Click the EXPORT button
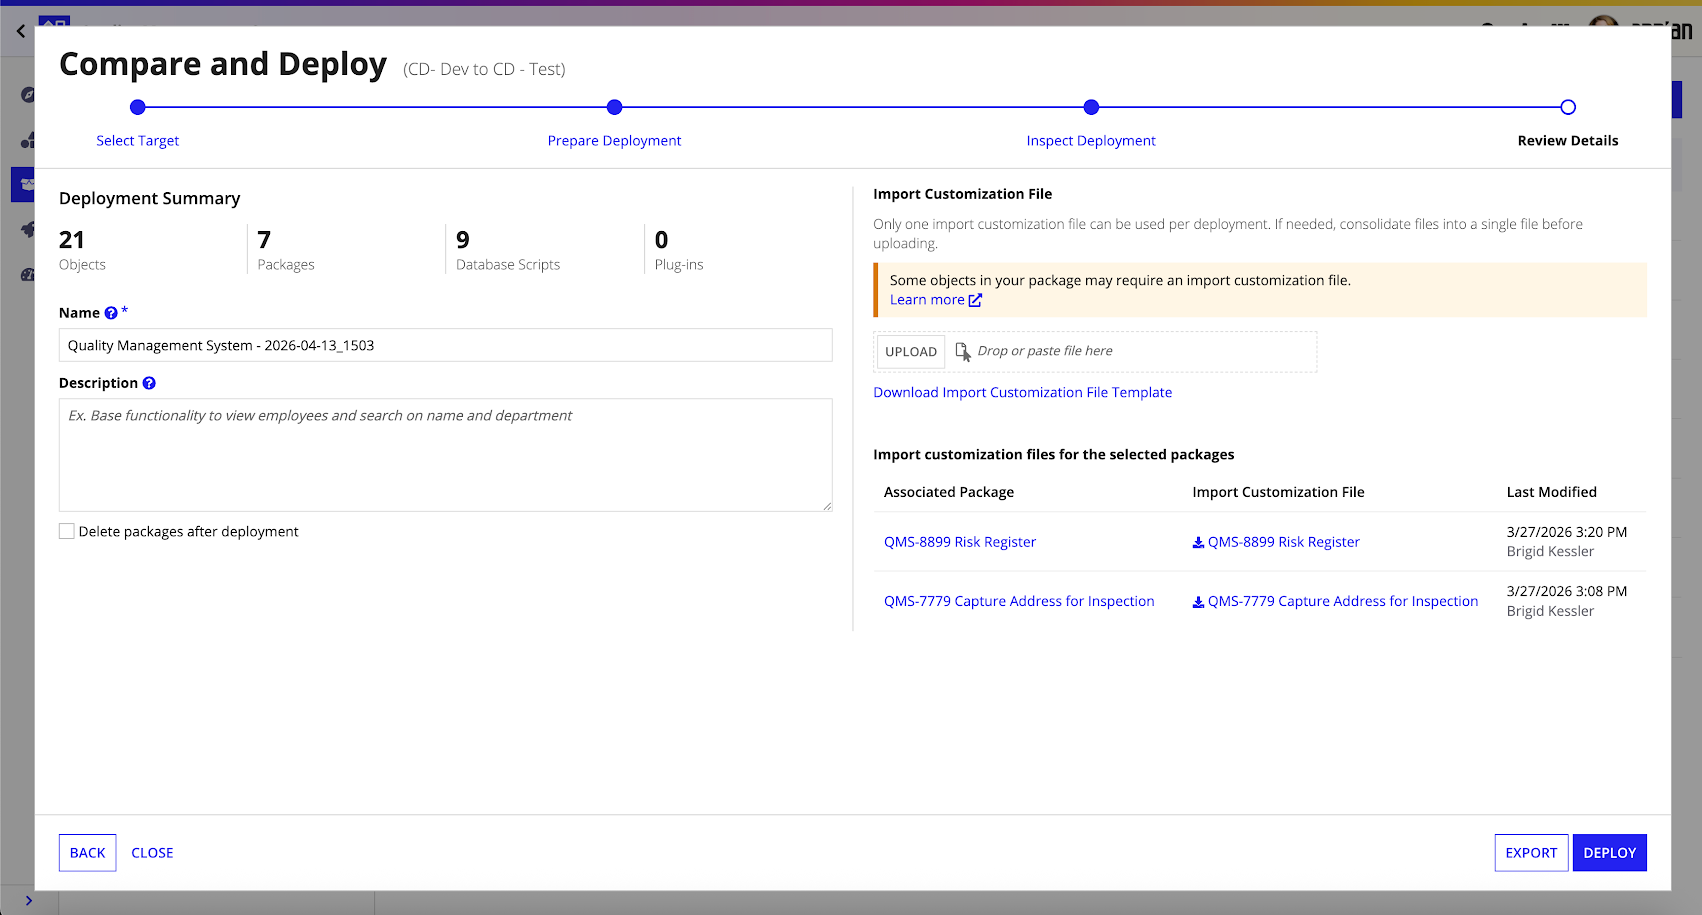The image size is (1702, 915). 1531,853
